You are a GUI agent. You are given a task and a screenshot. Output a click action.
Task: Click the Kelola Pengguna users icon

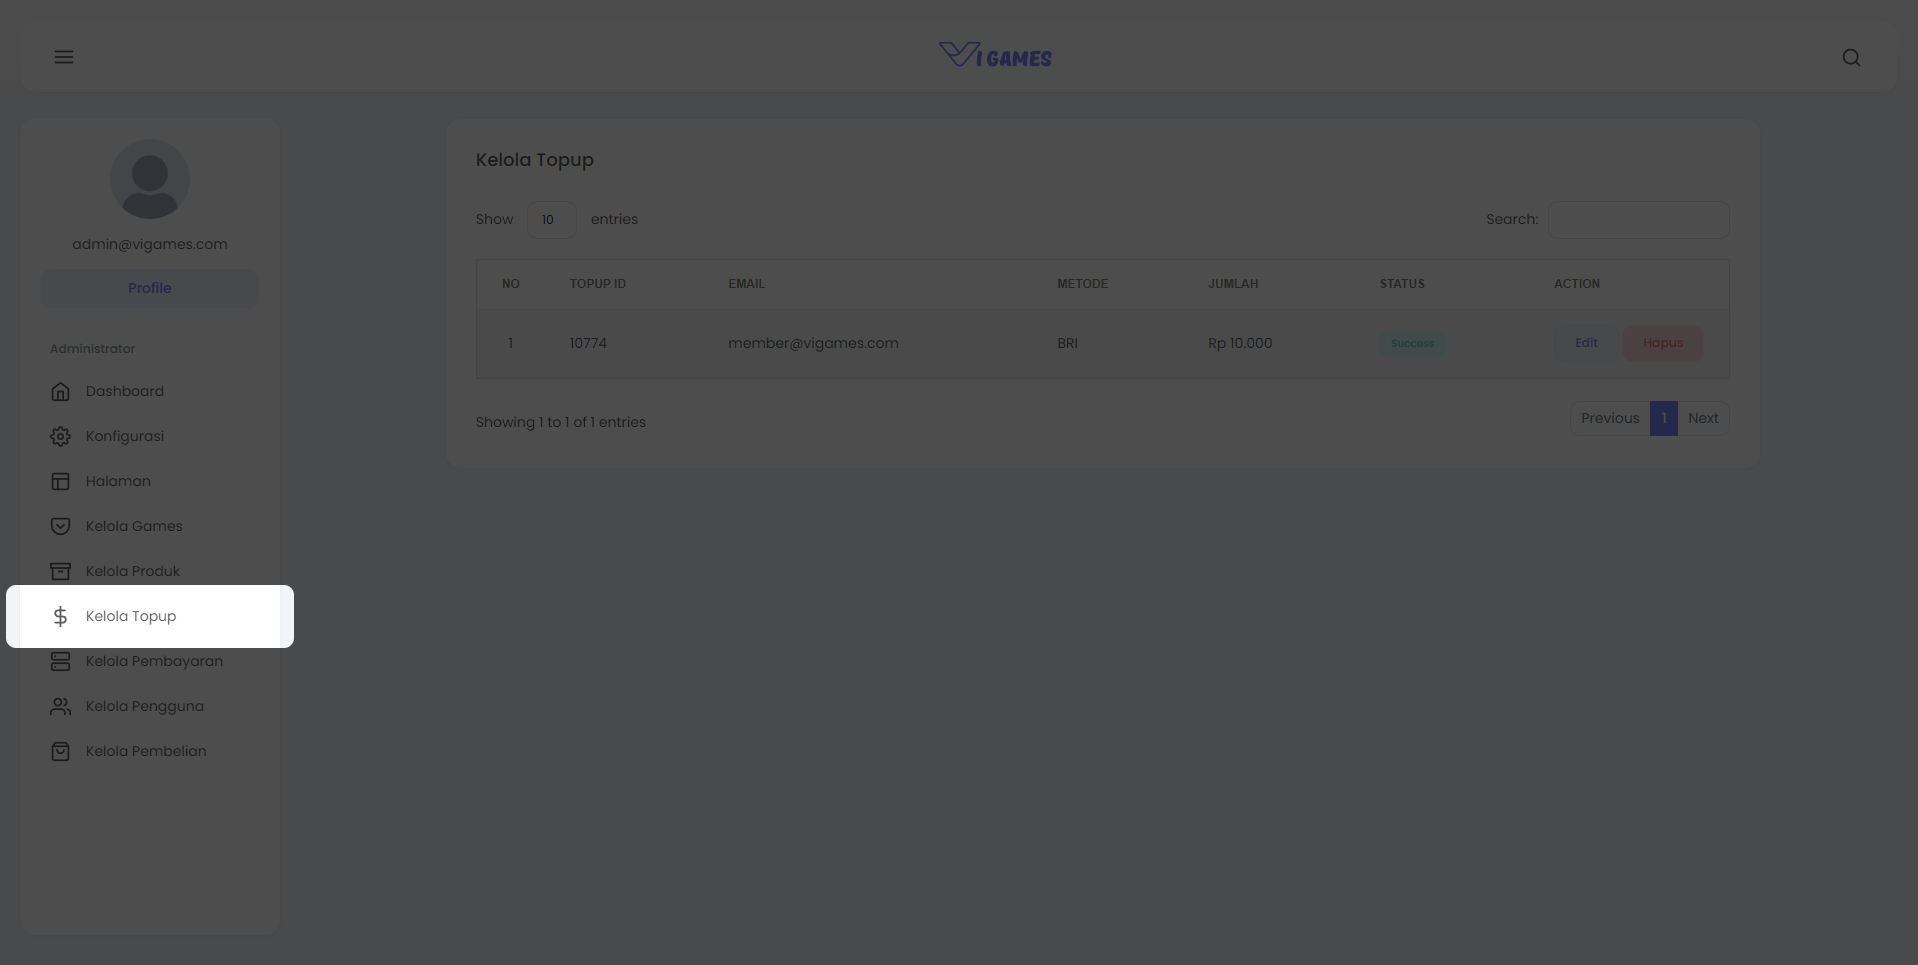coord(60,706)
